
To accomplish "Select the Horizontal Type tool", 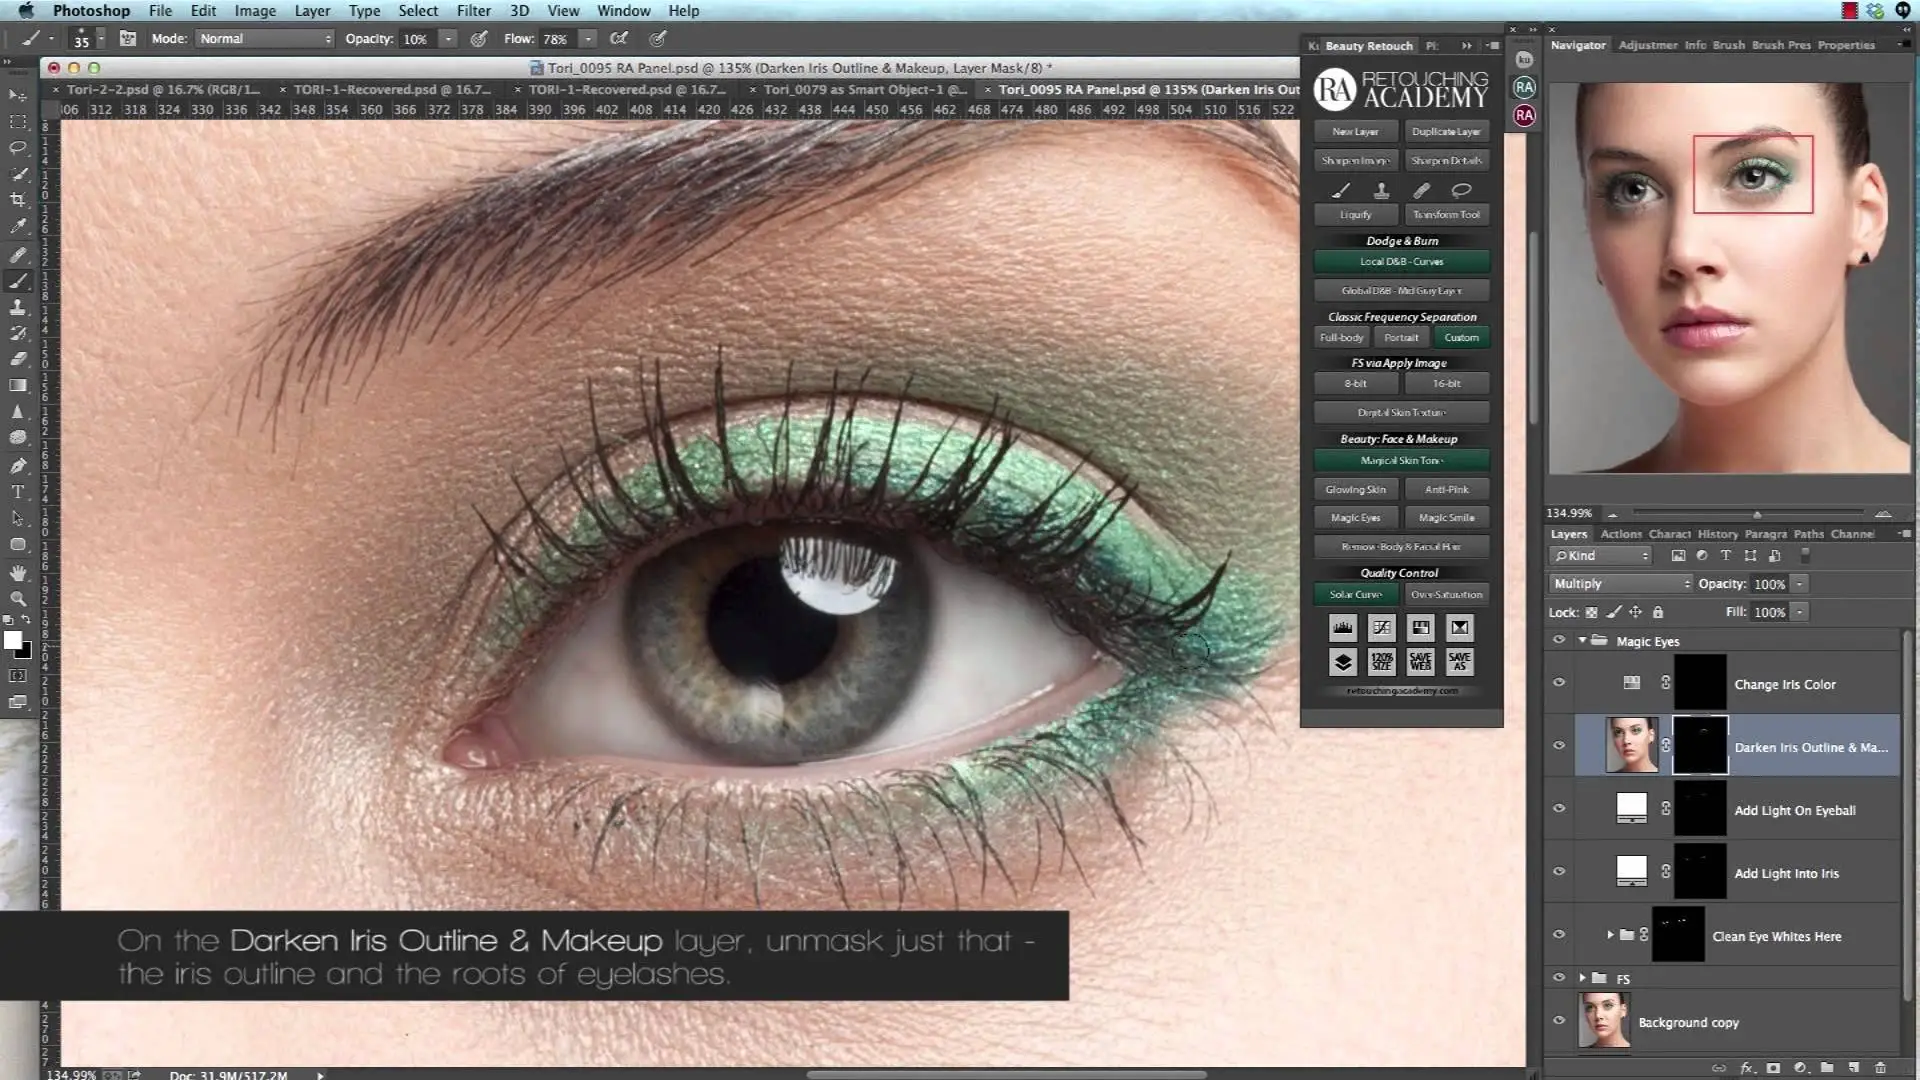I will 18,492.
